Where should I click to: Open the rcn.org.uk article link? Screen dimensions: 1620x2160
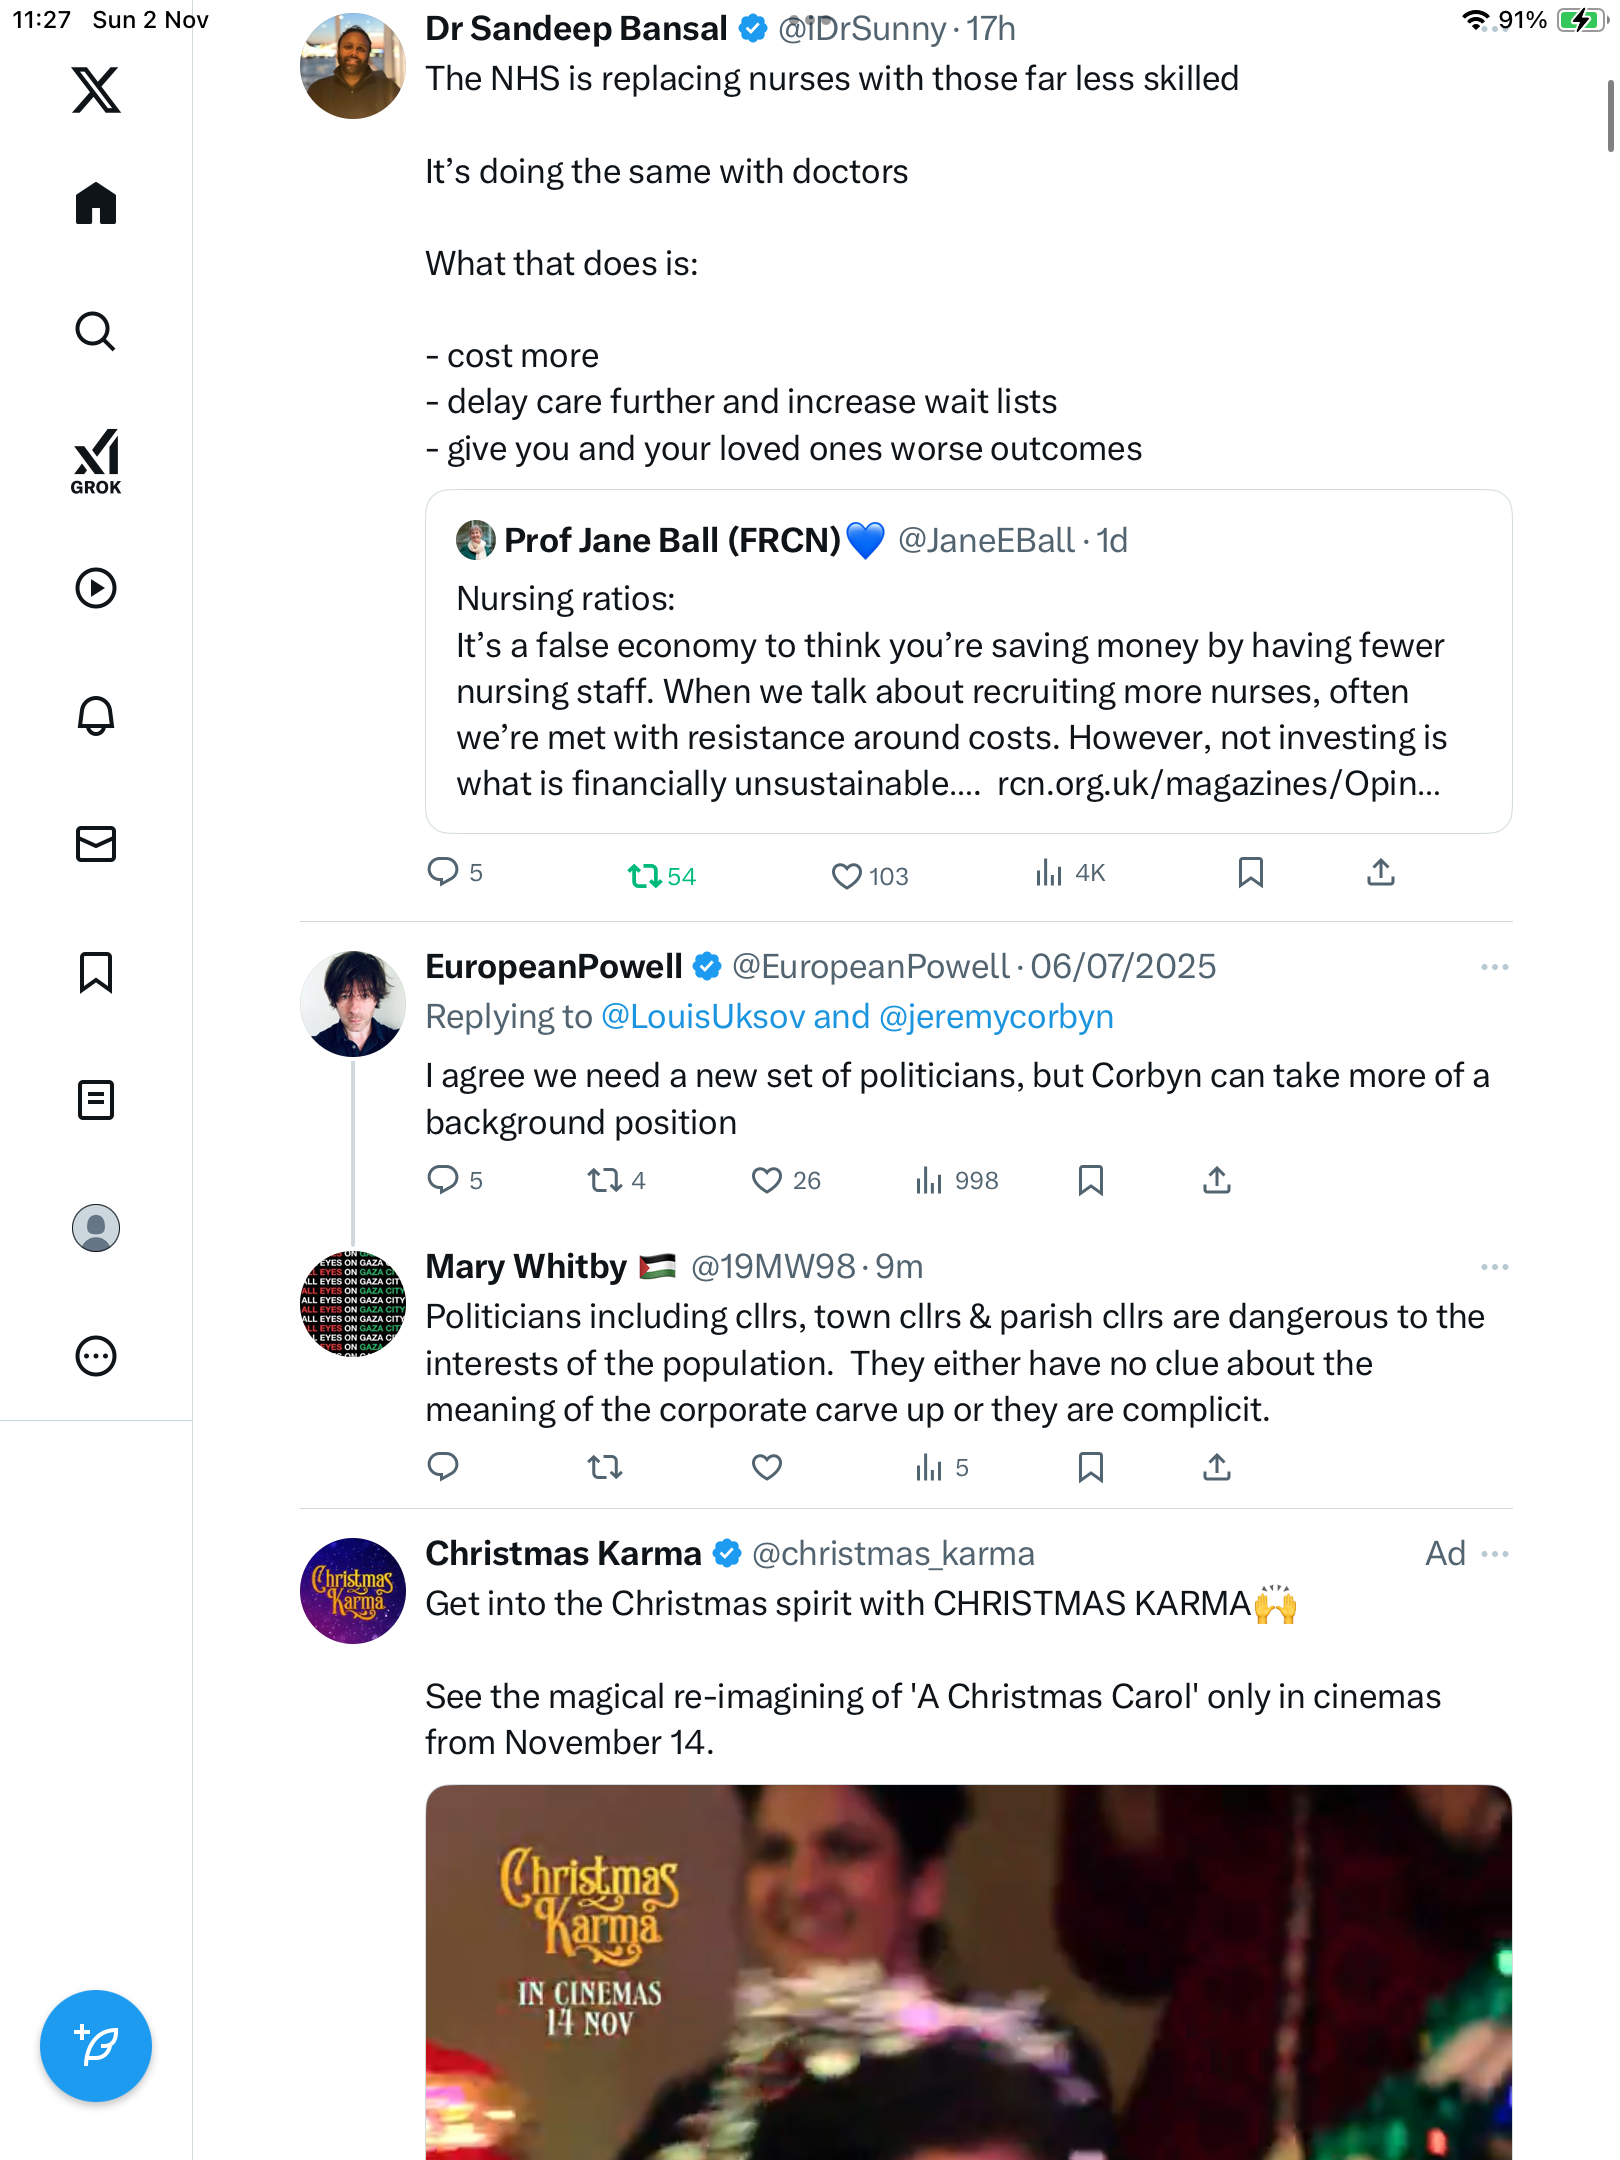1218,784
